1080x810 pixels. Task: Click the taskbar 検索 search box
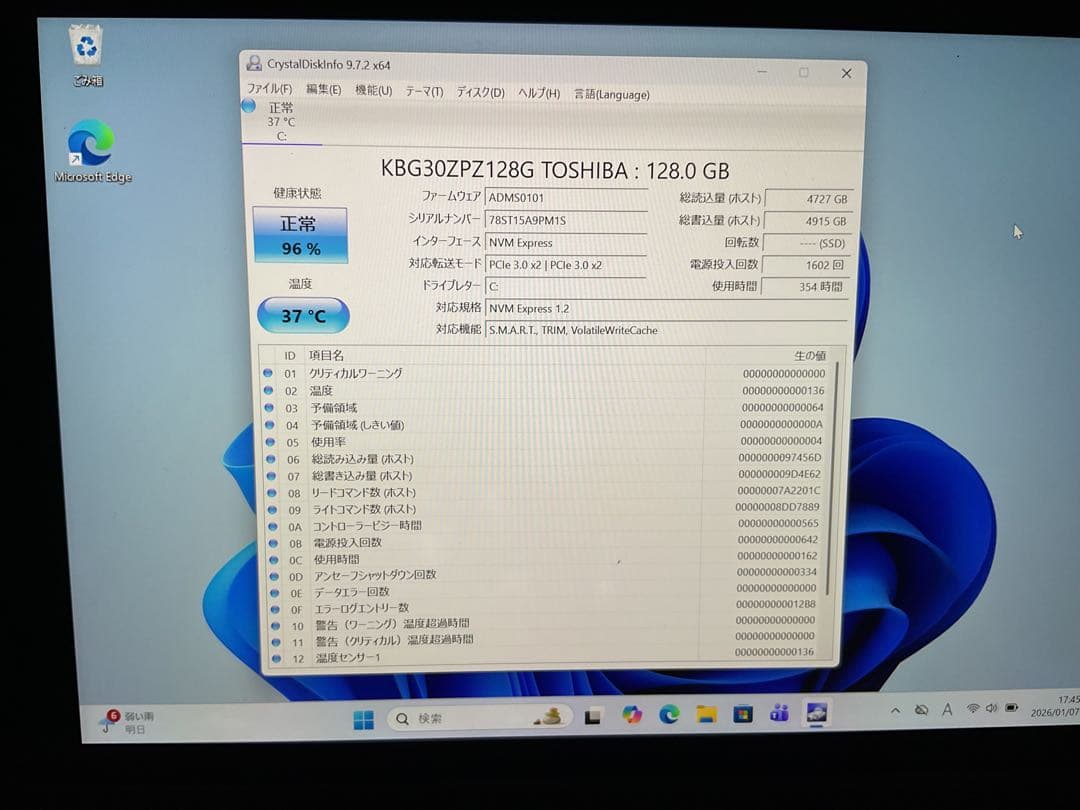478,718
